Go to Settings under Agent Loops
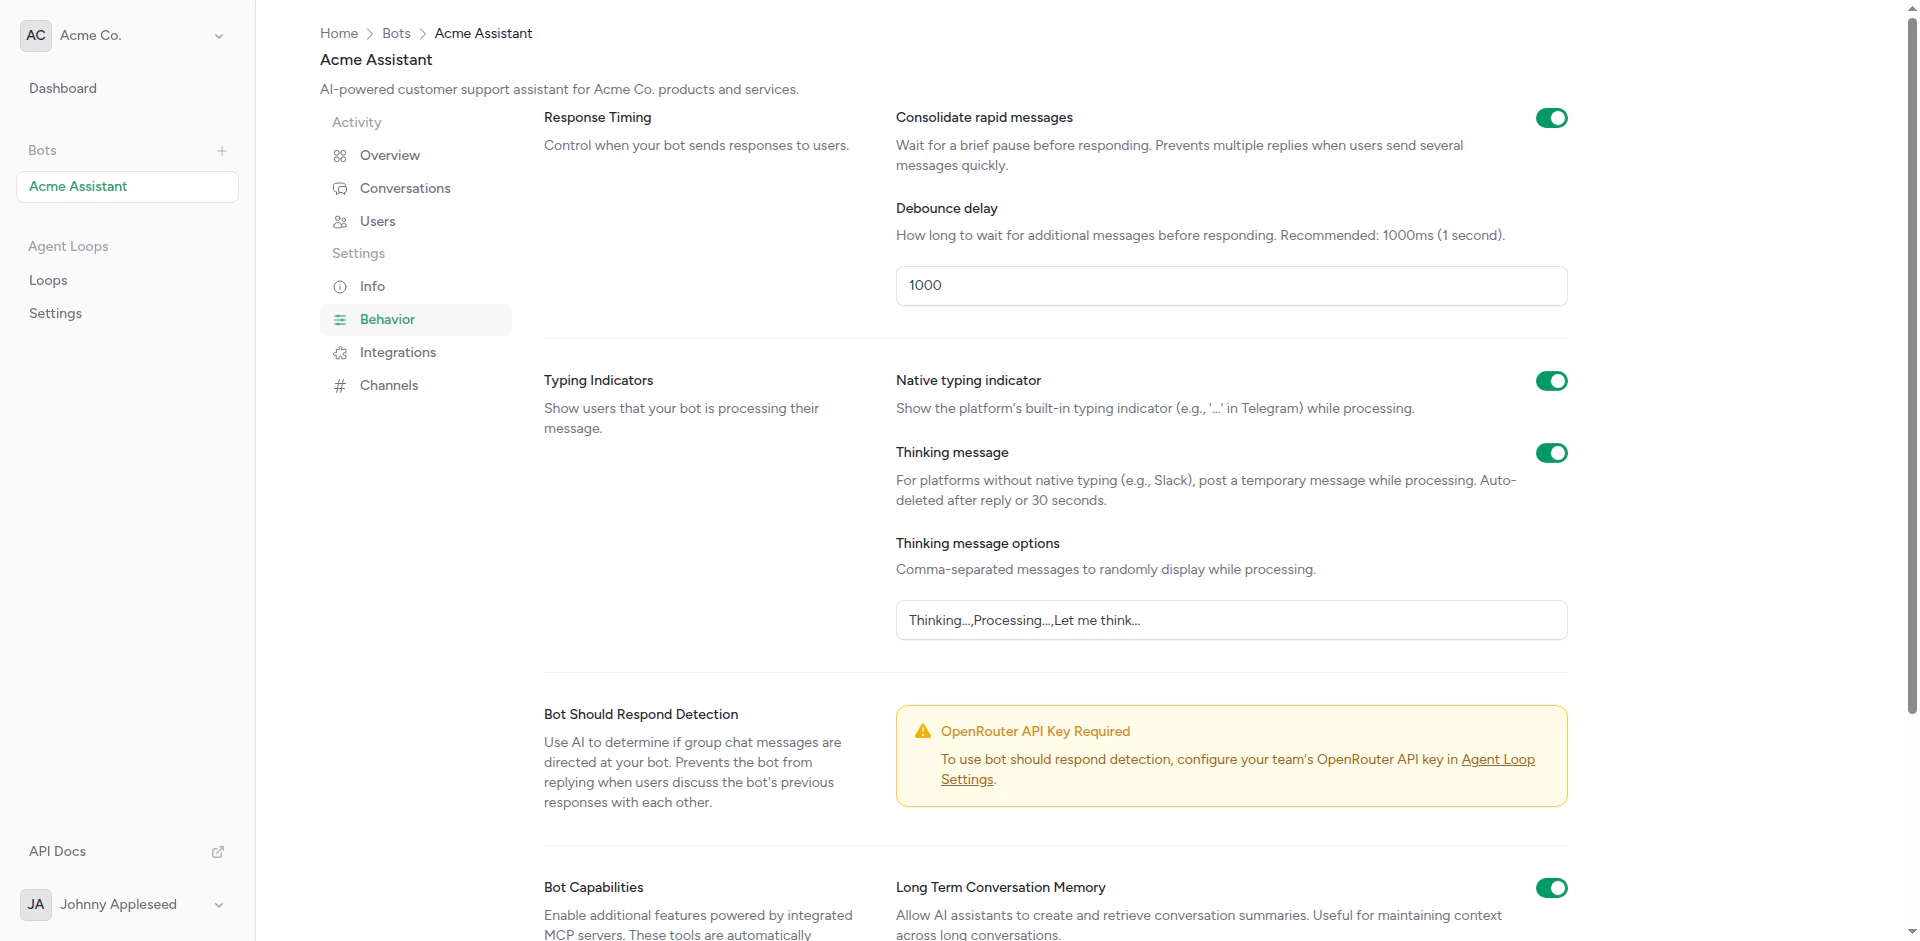The width and height of the screenshot is (1920, 941). [x=55, y=313]
